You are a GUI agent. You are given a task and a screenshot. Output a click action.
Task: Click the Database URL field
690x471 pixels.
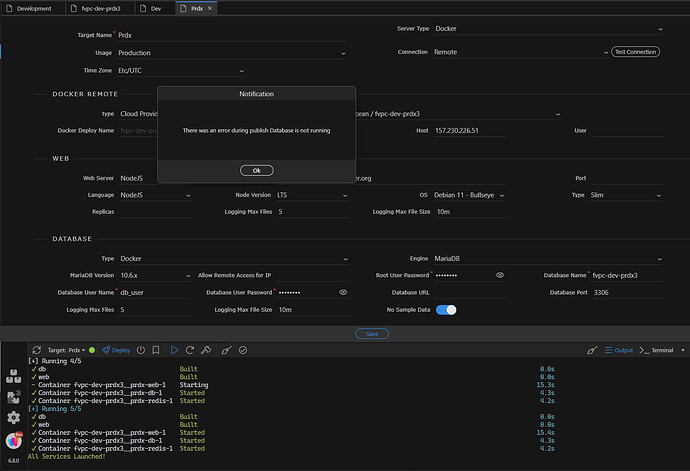(x=469, y=292)
